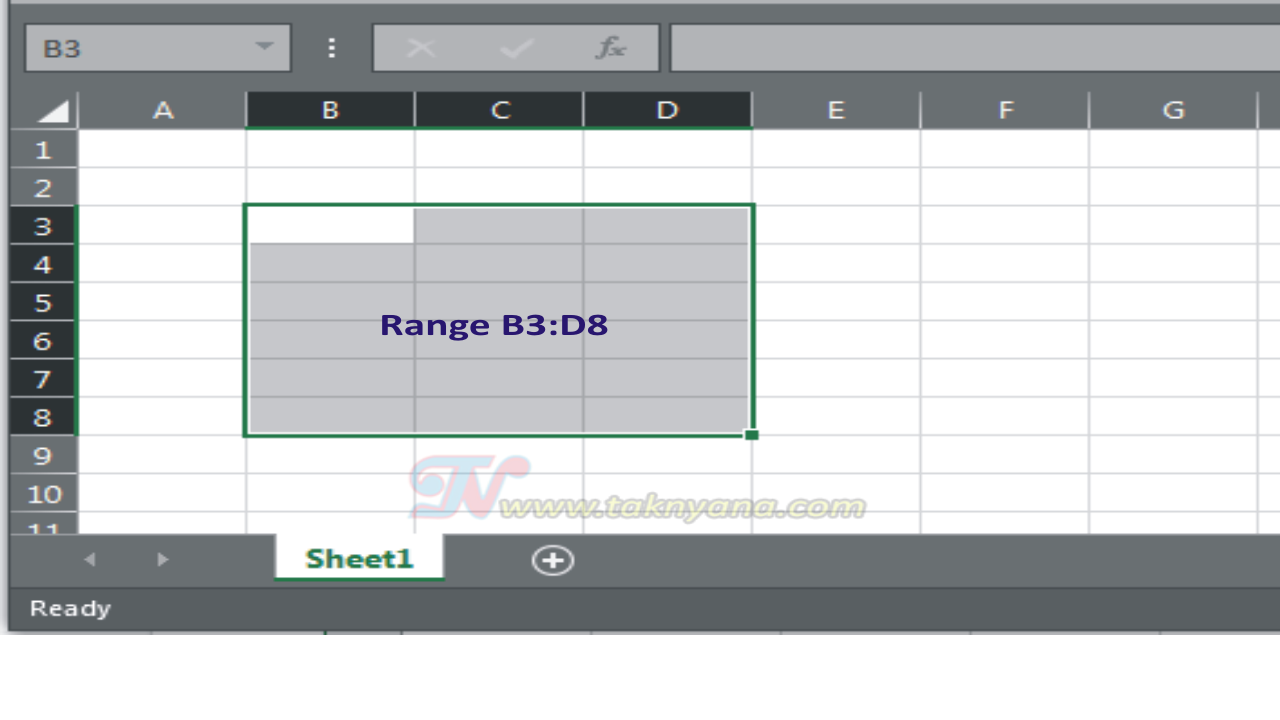Select cell E5 in the grid
The image size is (1280, 720).
click(836, 302)
